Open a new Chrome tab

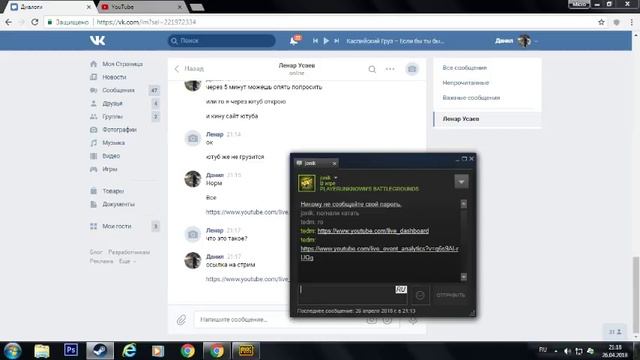197,7
